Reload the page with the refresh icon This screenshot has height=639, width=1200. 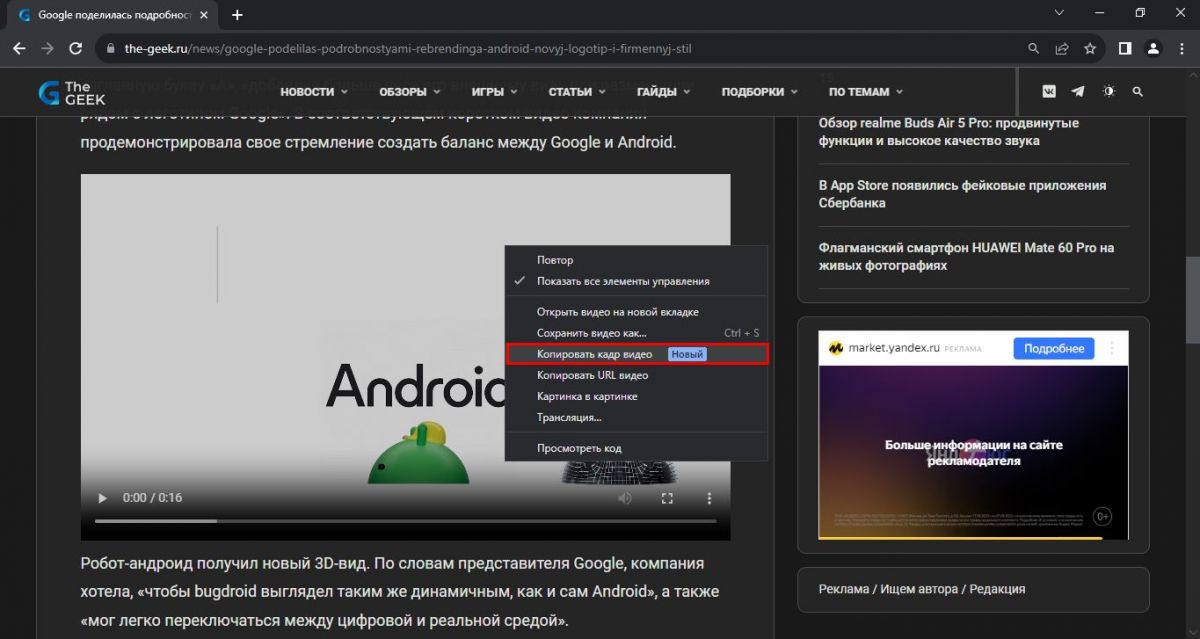click(75, 48)
